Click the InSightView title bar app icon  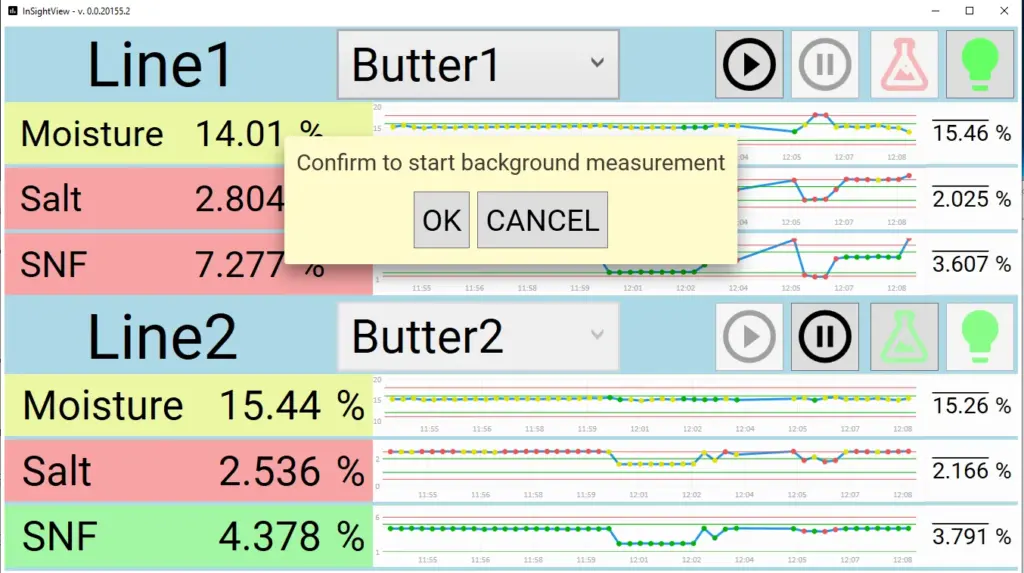point(12,10)
